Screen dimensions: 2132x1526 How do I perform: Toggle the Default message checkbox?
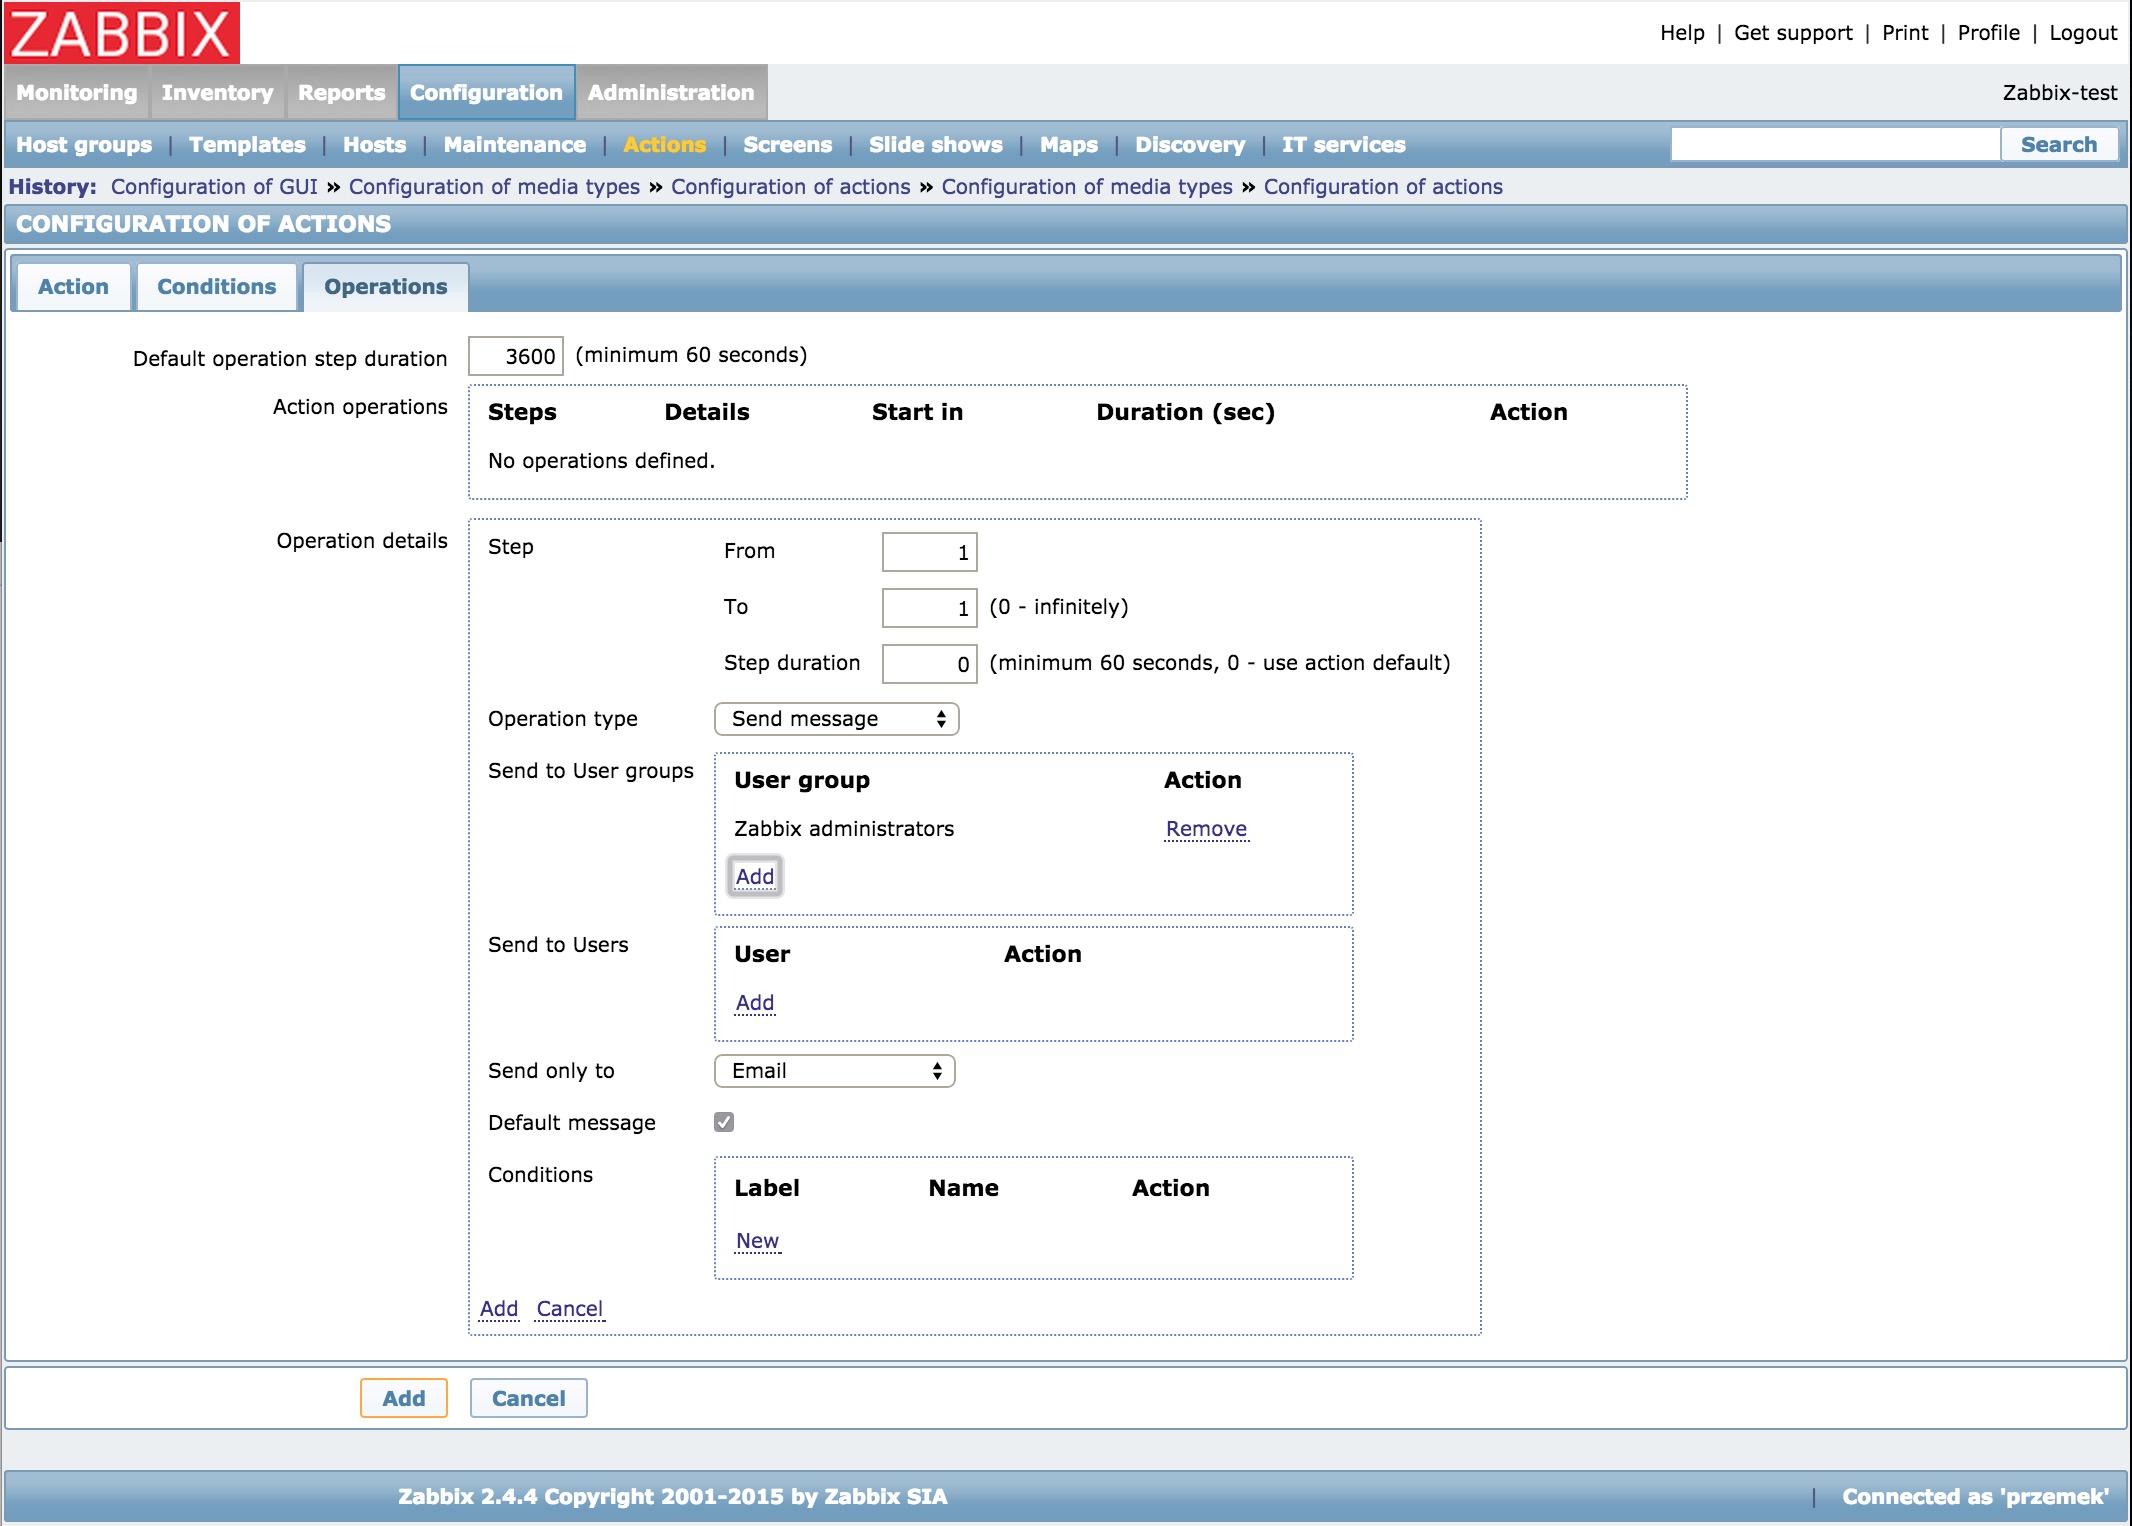pyautogui.click(x=724, y=1122)
